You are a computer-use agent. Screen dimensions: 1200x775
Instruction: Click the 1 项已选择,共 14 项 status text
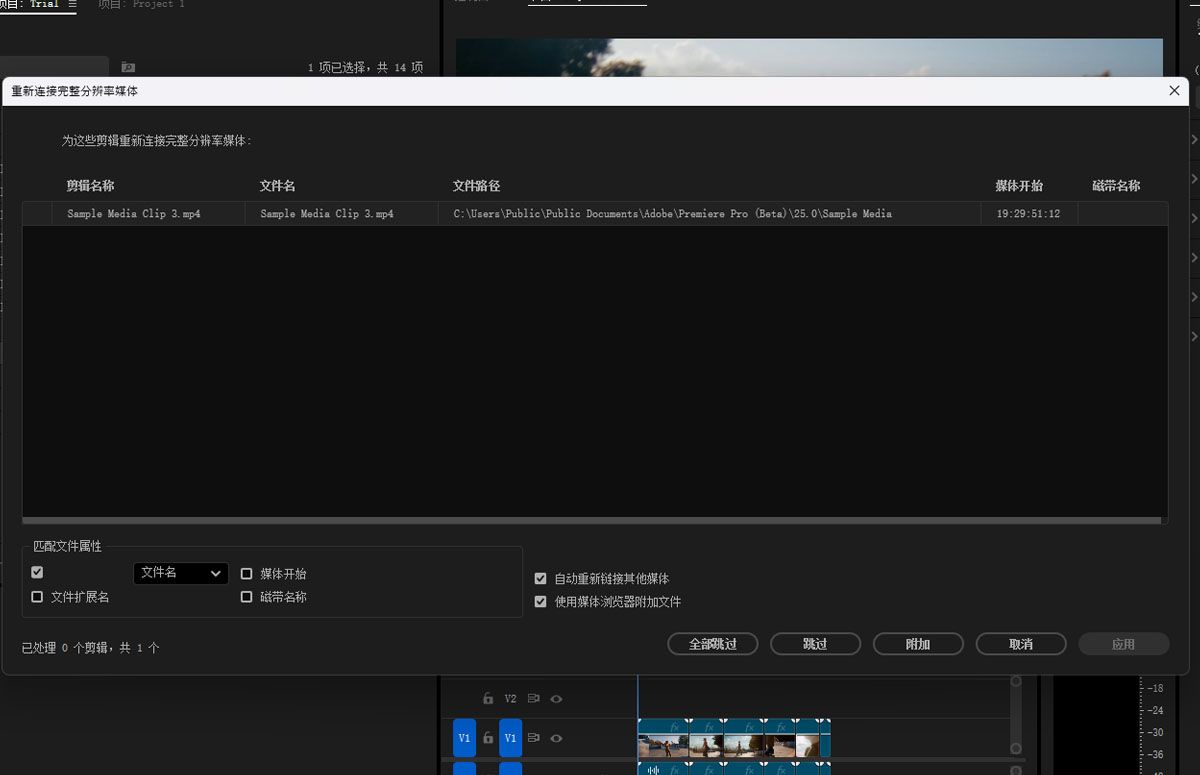[x=365, y=67]
